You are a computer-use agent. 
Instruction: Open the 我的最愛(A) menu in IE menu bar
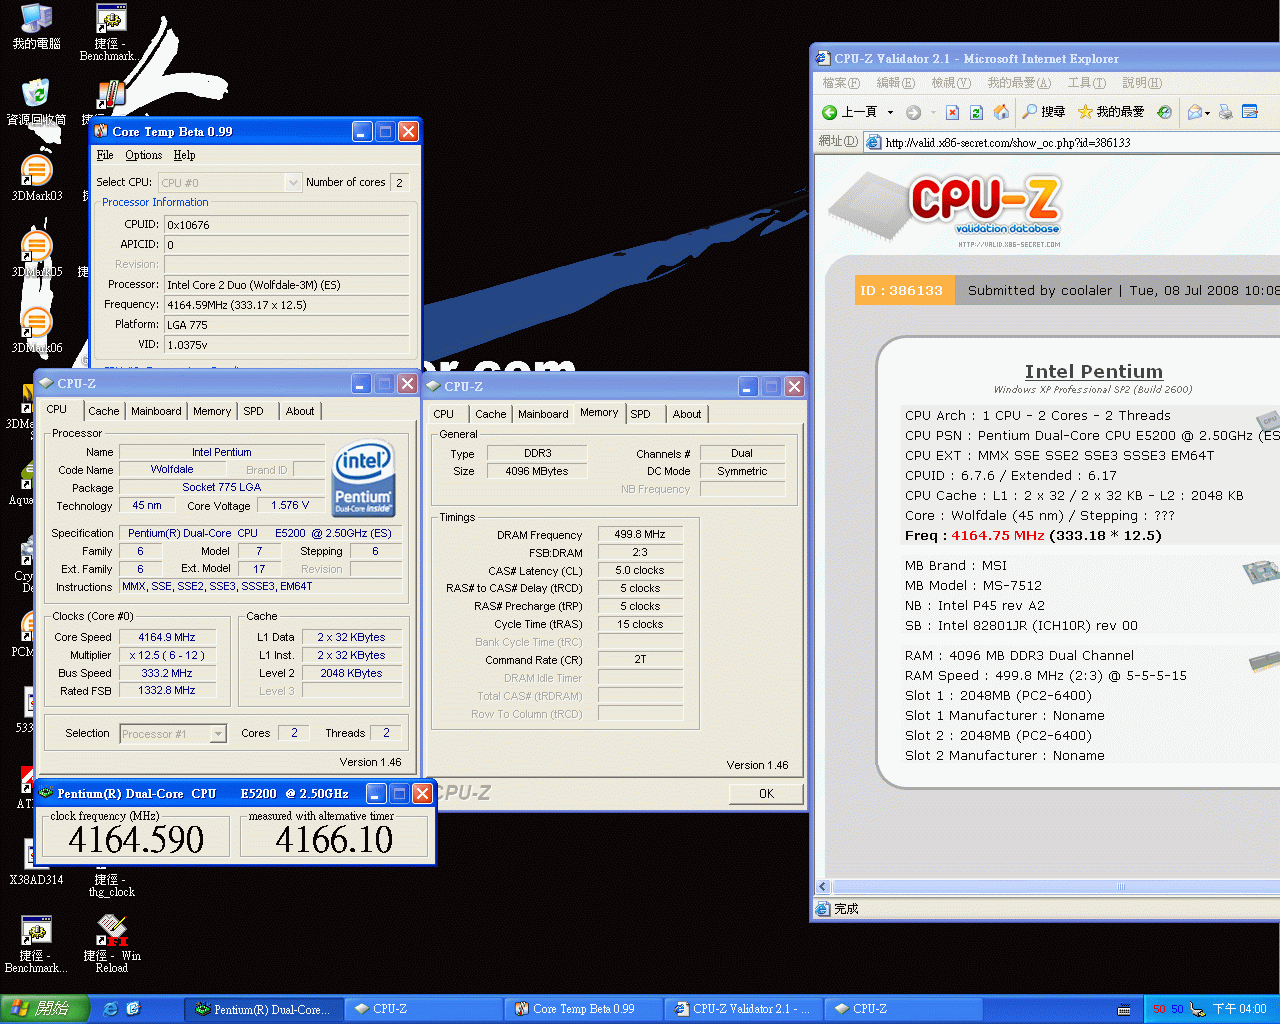(1019, 83)
